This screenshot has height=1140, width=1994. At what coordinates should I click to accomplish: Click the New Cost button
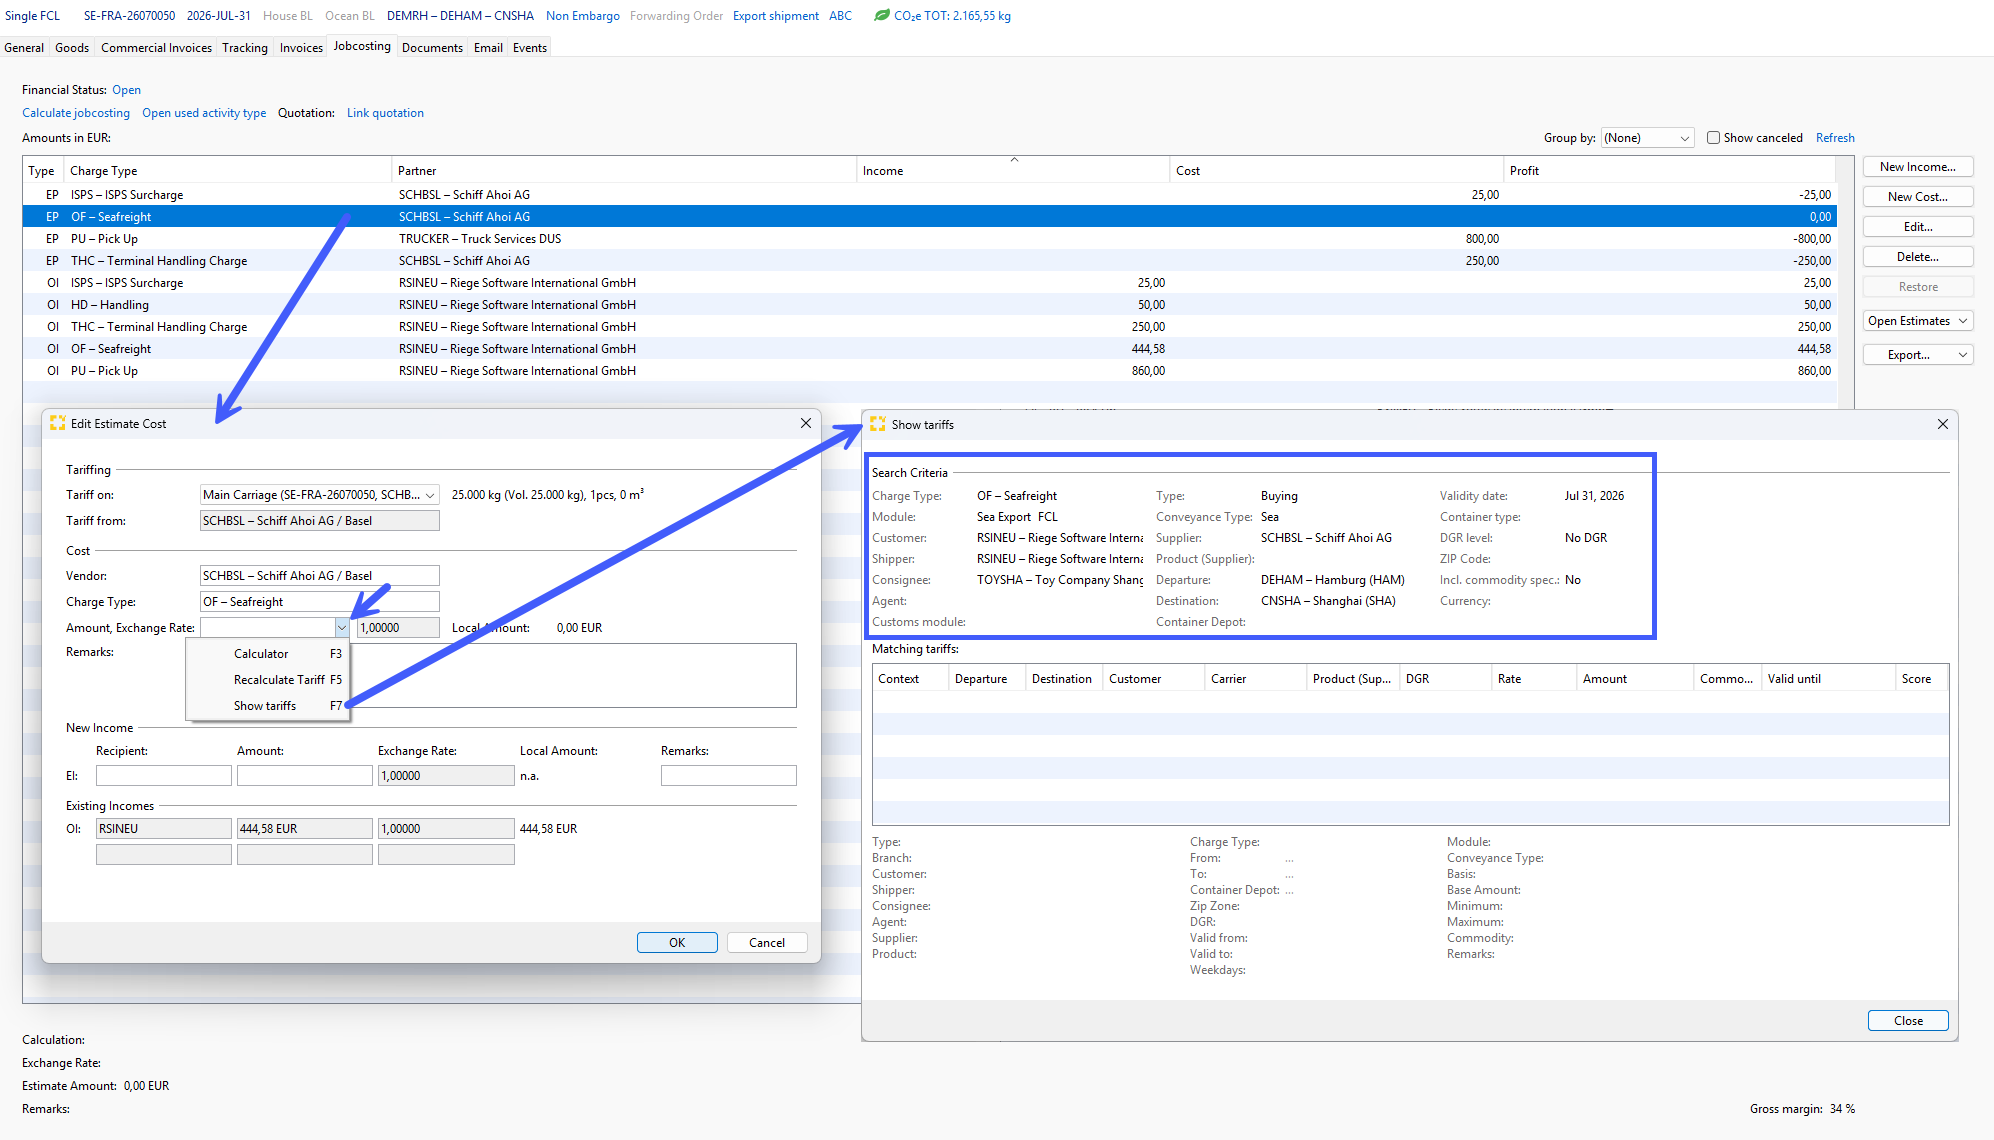coord(1918,197)
